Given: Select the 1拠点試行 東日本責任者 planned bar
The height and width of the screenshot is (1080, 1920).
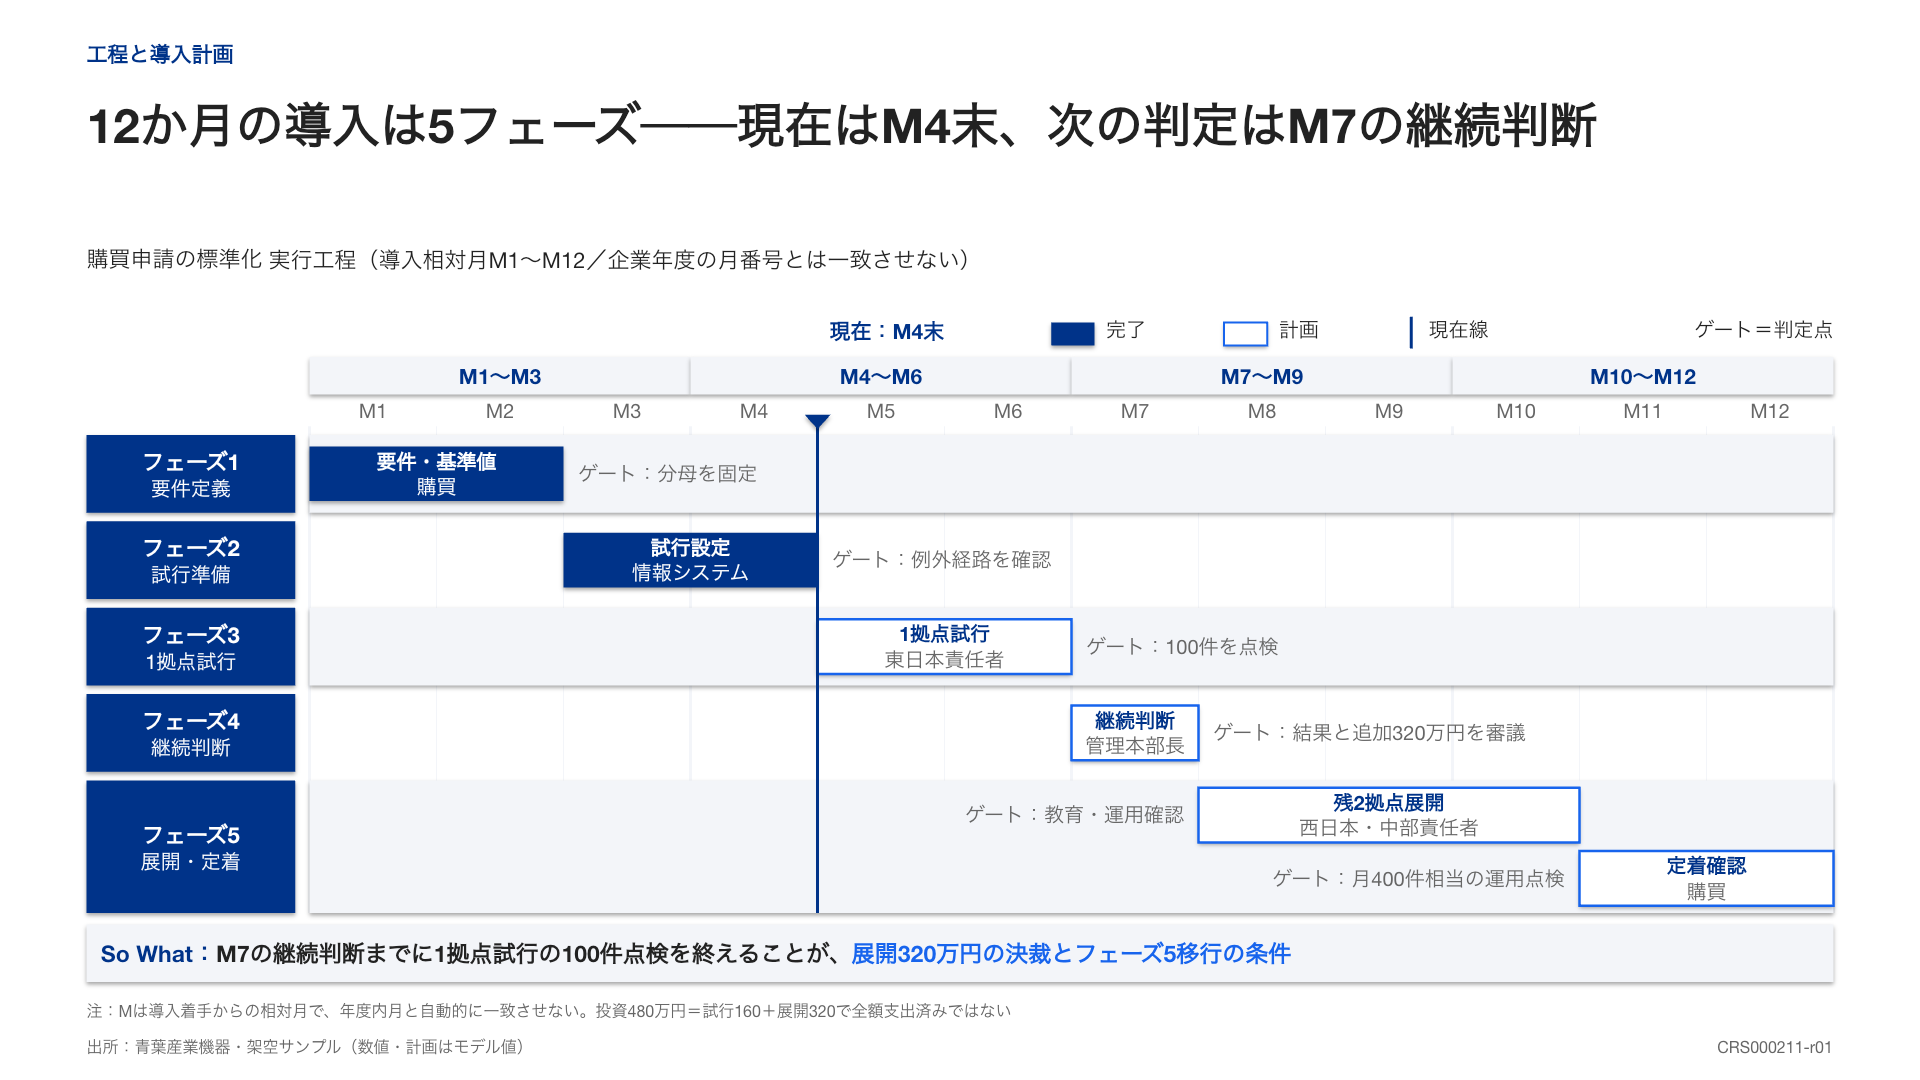Looking at the screenshot, I should coord(944,647).
